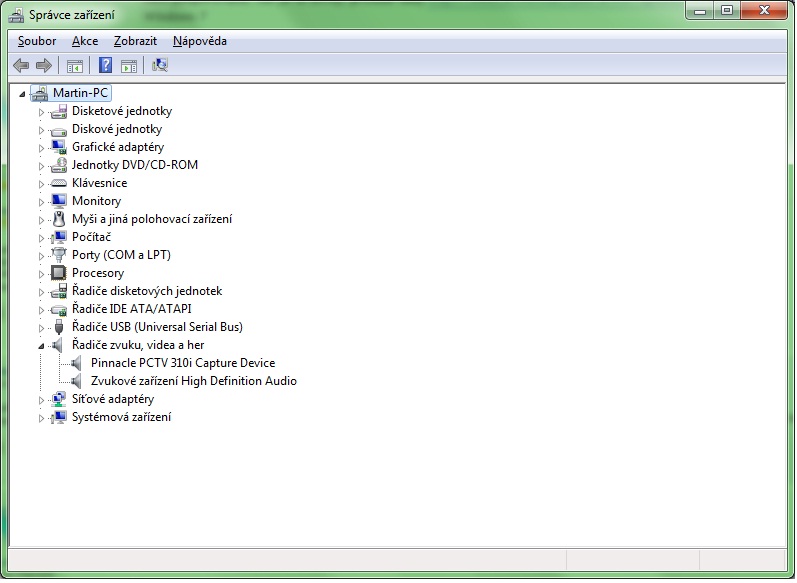This screenshot has width=797, height=583.
Task: Click the Správce zařízení title bar icon
Action: click(x=16, y=15)
